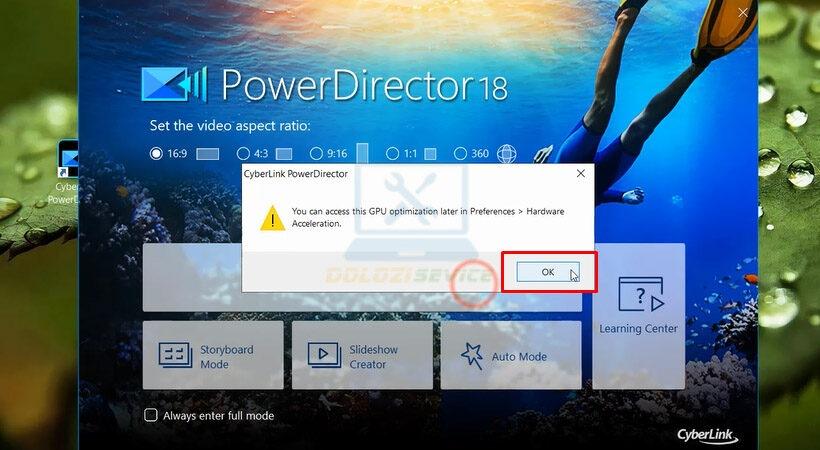Enable Always enter full mode checkbox
The height and width of the screenshot is (450, 820).
[151, 415]
